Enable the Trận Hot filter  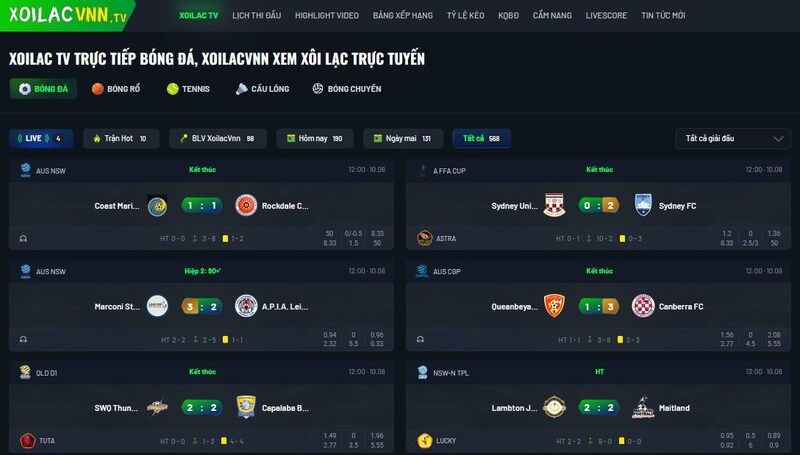pyautogui.click(x=121, y=138)
